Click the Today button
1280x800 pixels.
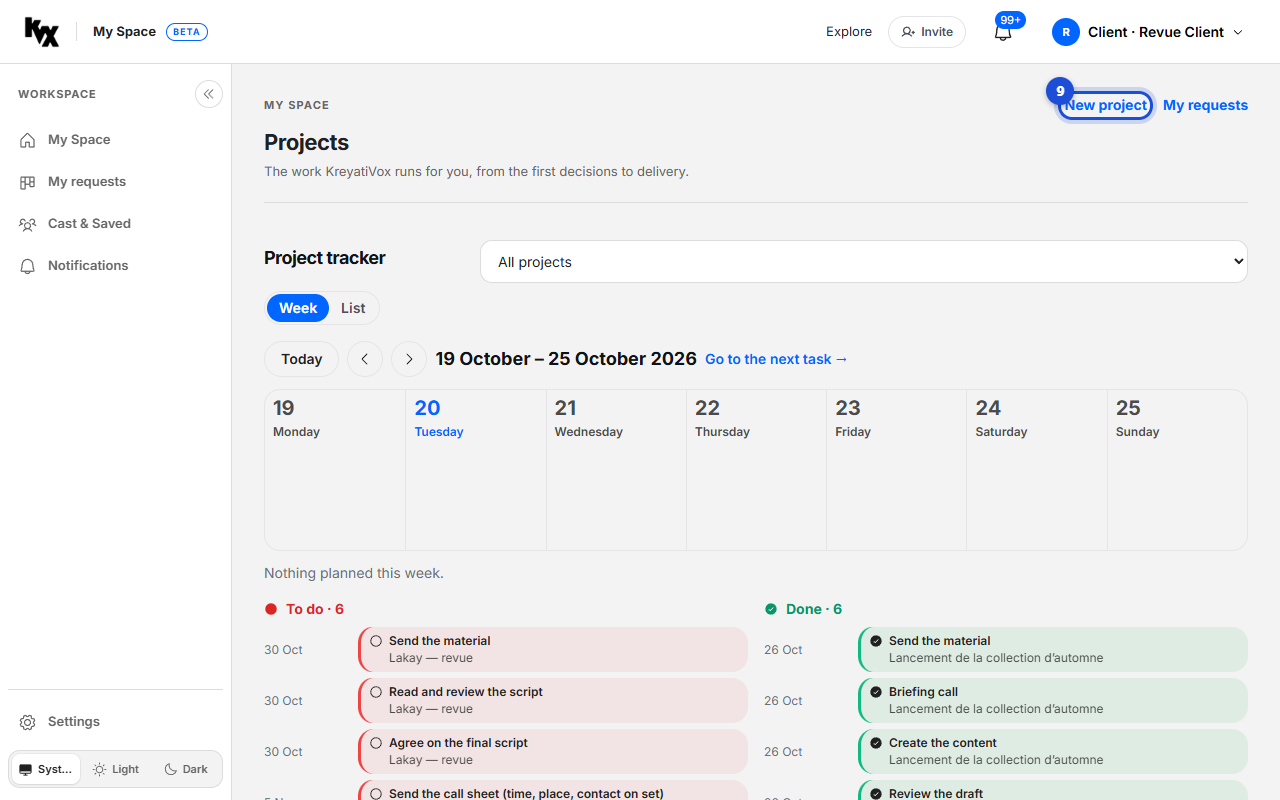tap(302, 359)
